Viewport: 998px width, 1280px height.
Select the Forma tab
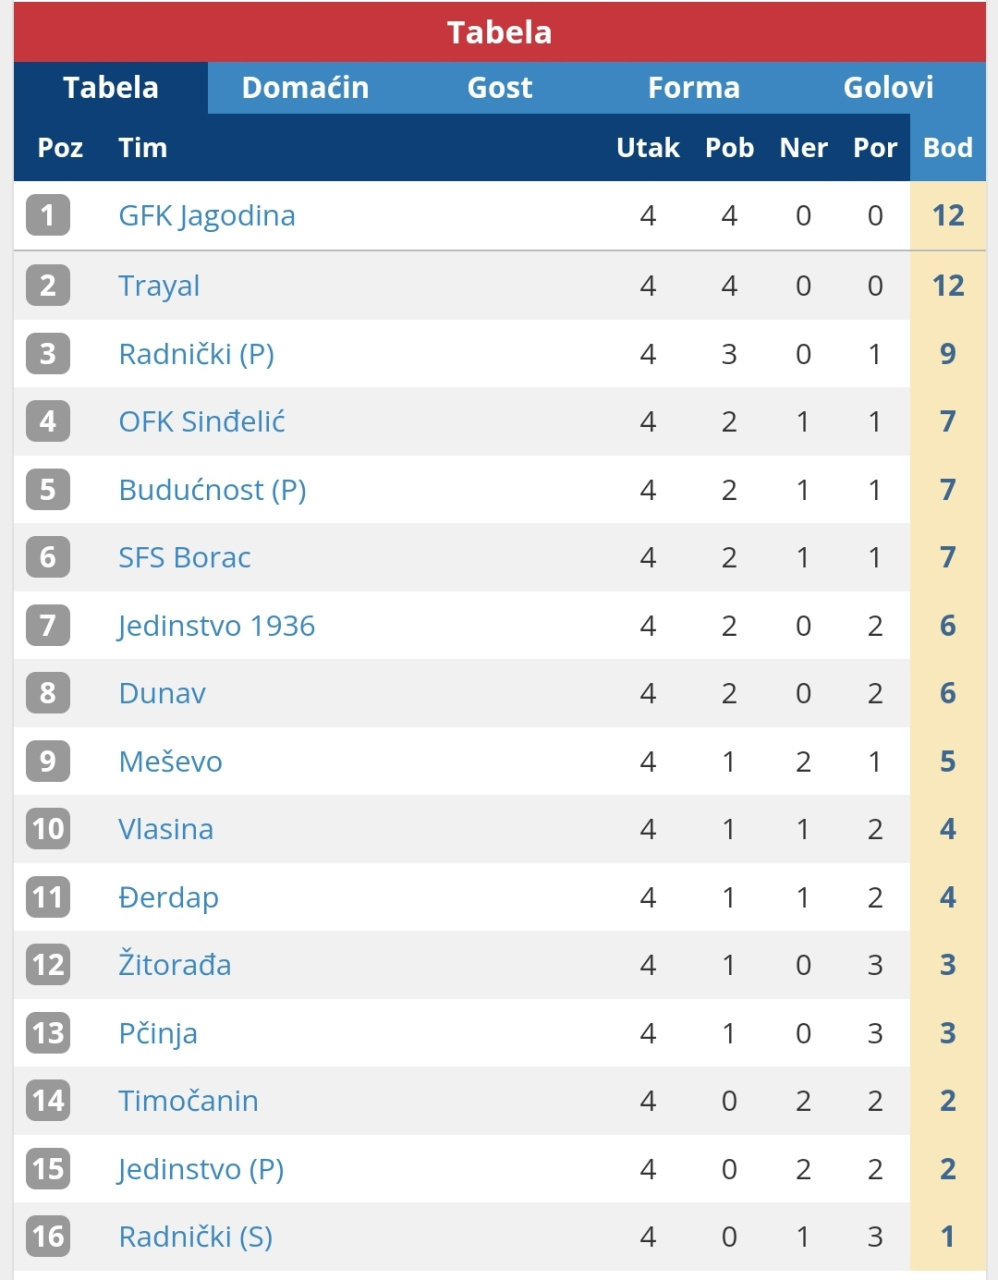click(x=693, y=88)
